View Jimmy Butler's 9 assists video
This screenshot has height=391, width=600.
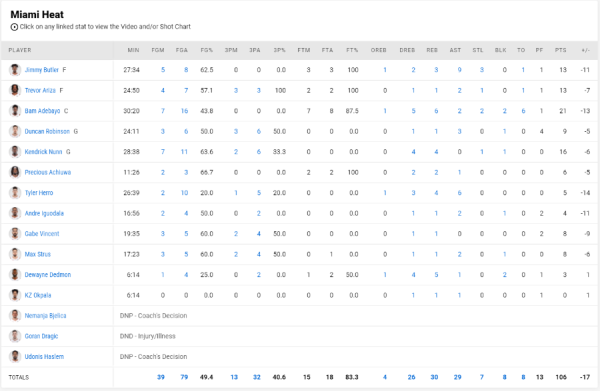pos(460,70)
